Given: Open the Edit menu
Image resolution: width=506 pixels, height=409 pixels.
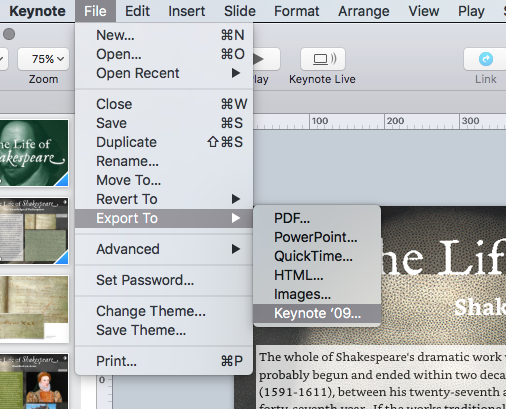Looking at the screenshot, I should [x=137, y=11].
